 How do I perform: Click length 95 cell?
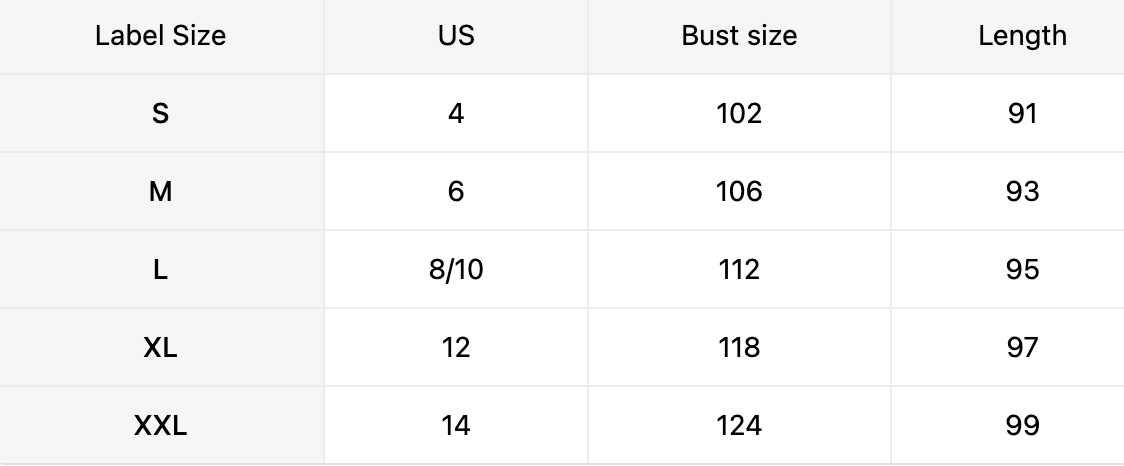pos(1022,270)
